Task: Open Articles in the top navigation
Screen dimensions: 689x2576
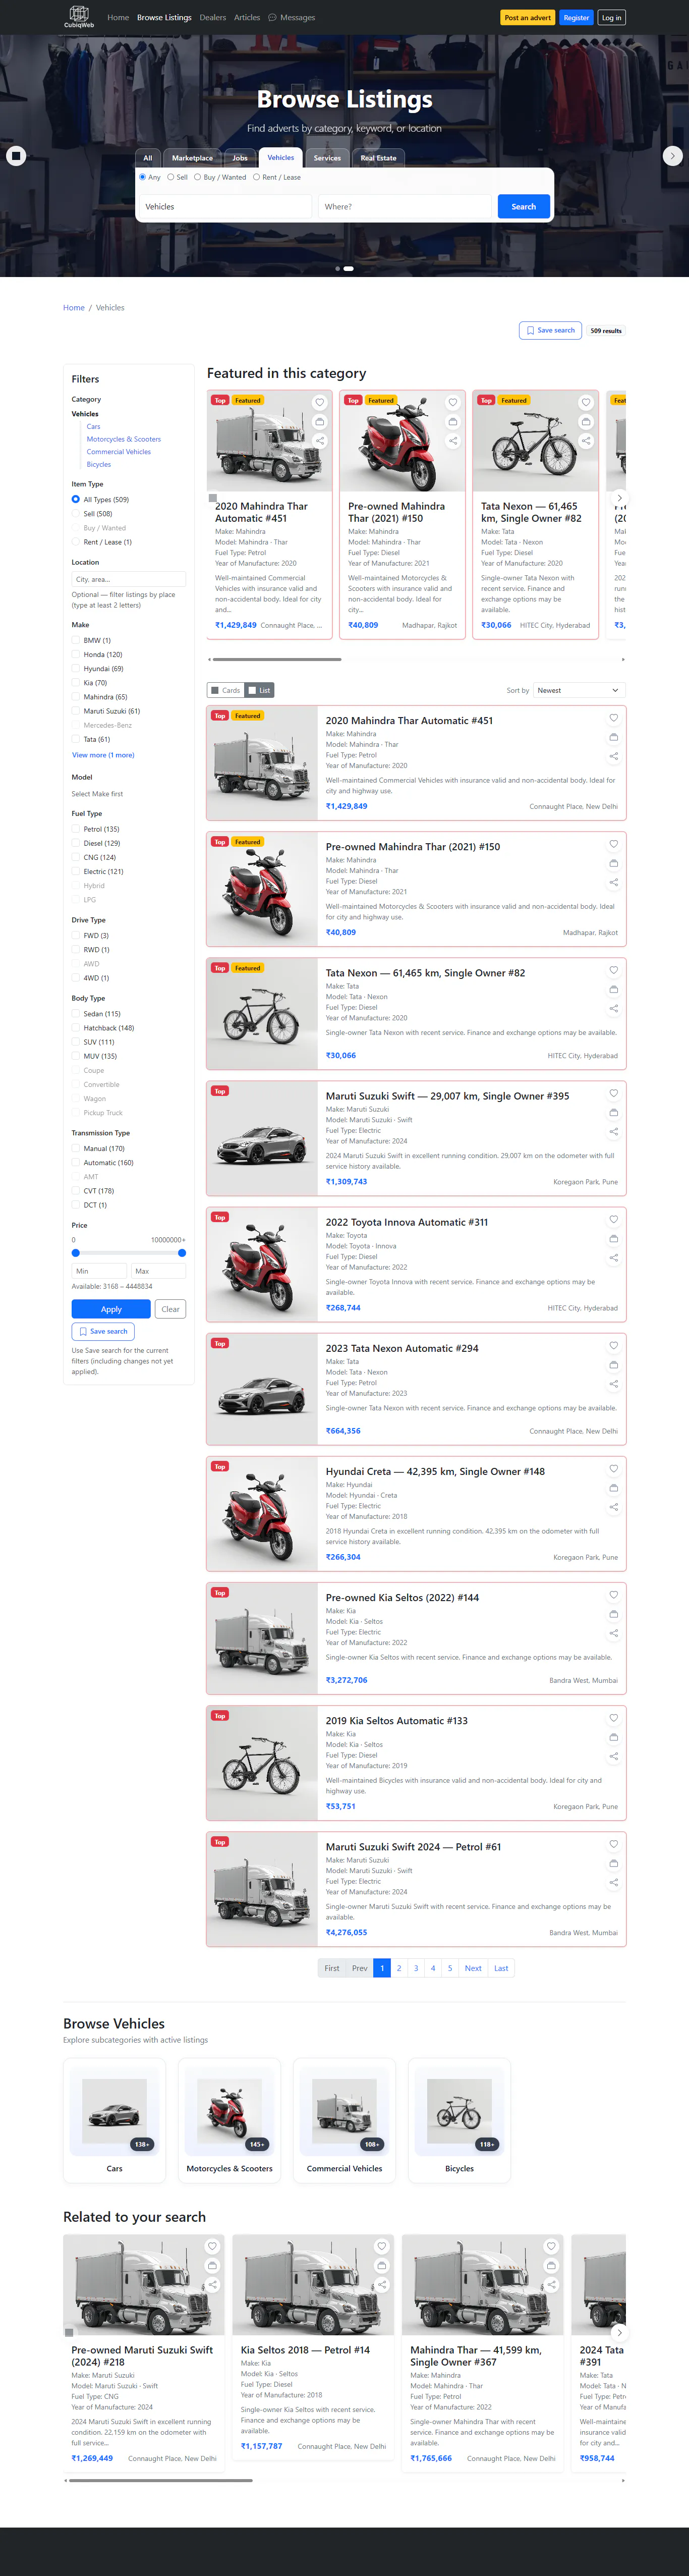Action: 247,17
